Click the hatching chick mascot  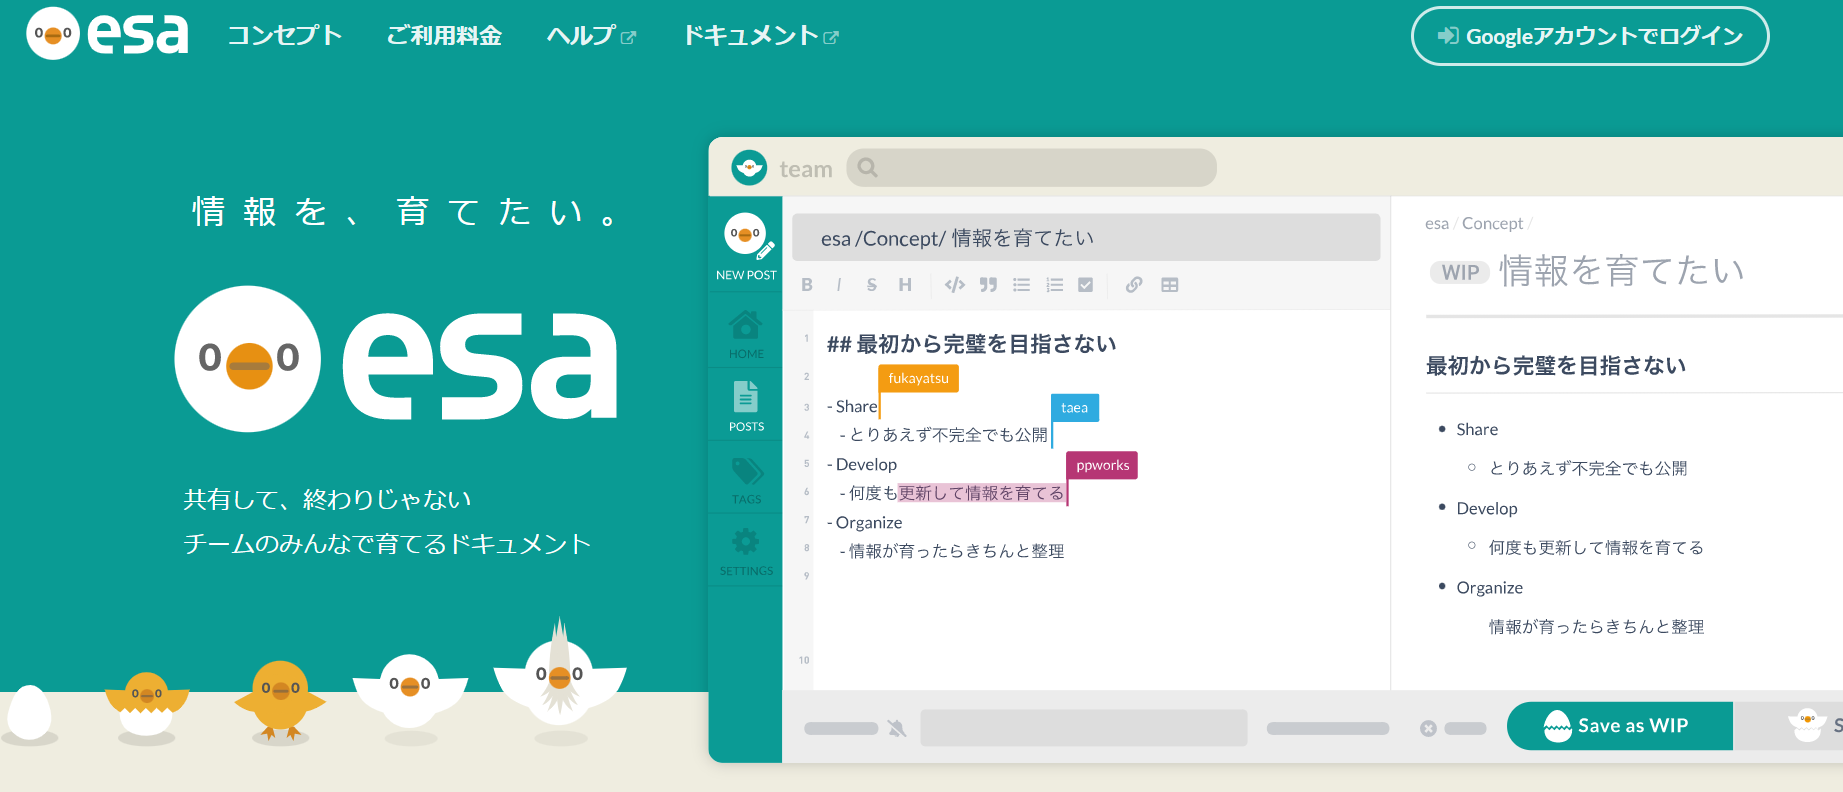pyautogui.click(x=147, y=704)
